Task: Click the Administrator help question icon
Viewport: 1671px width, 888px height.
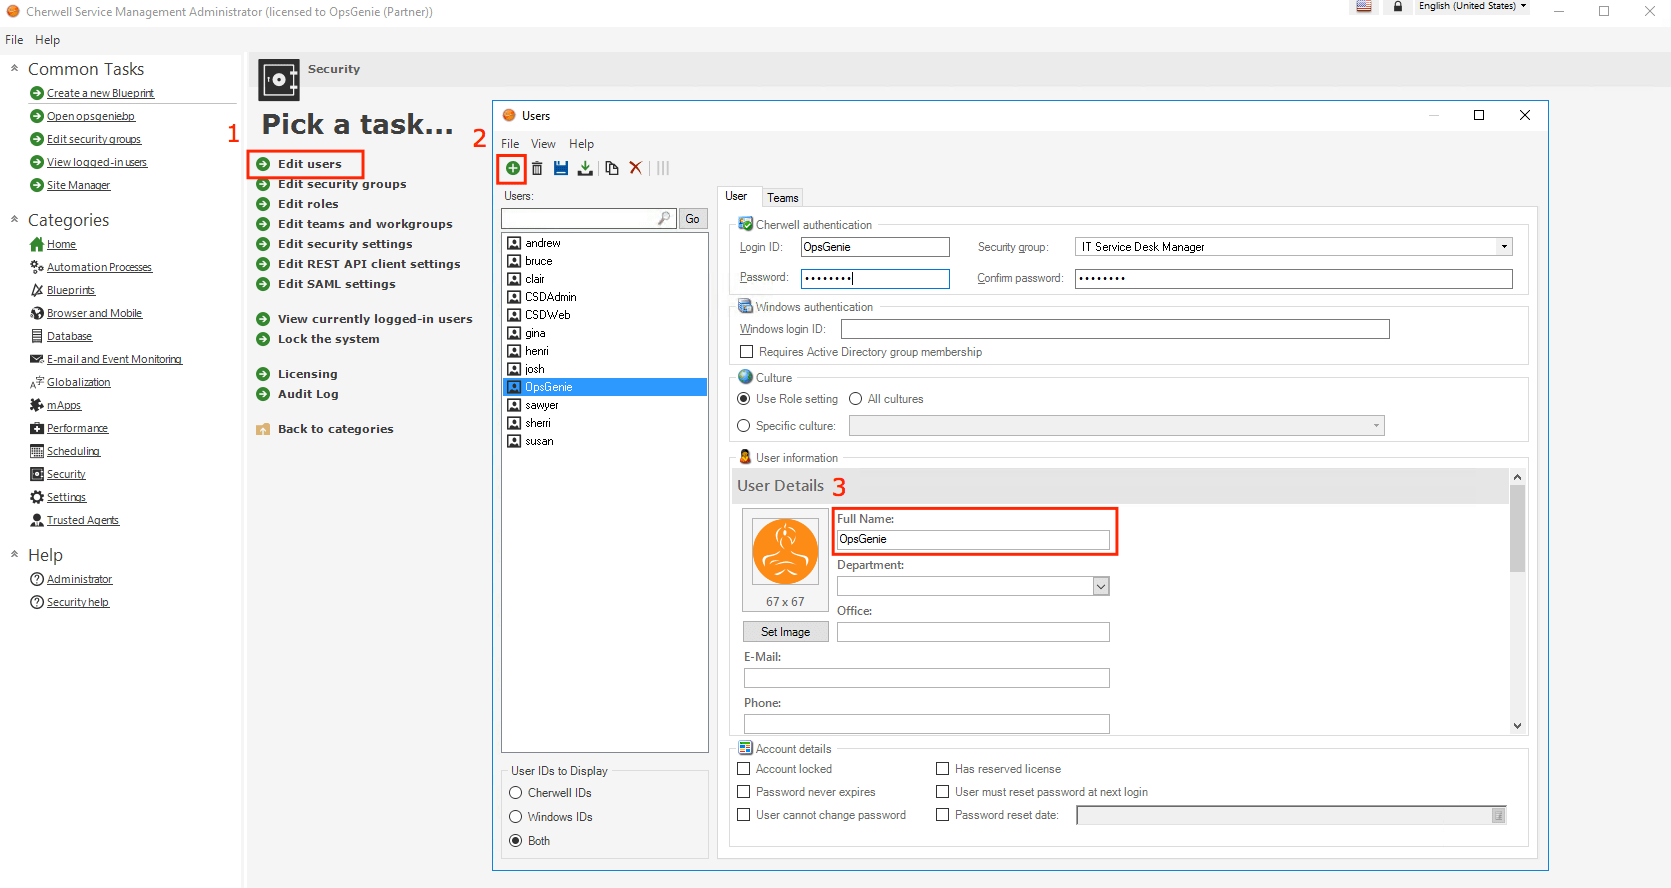Action: [x=37, y=579]
